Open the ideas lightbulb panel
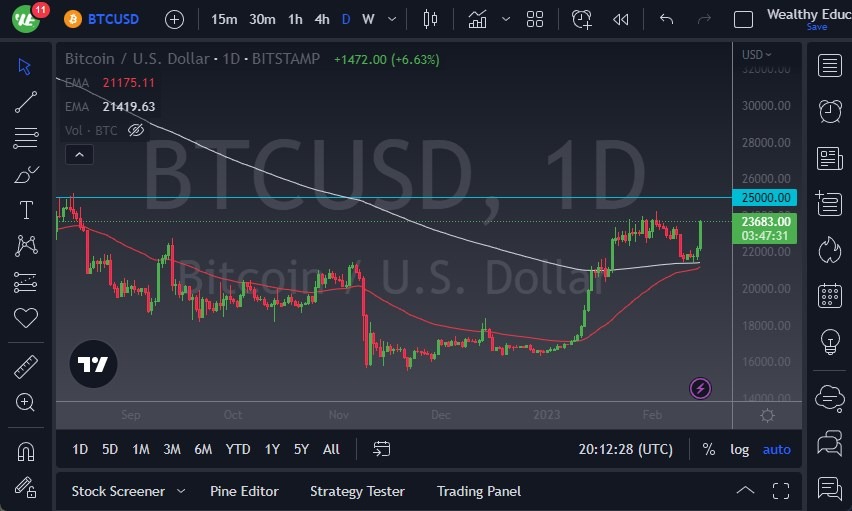852x511 pixels. [x=830, y=341]
